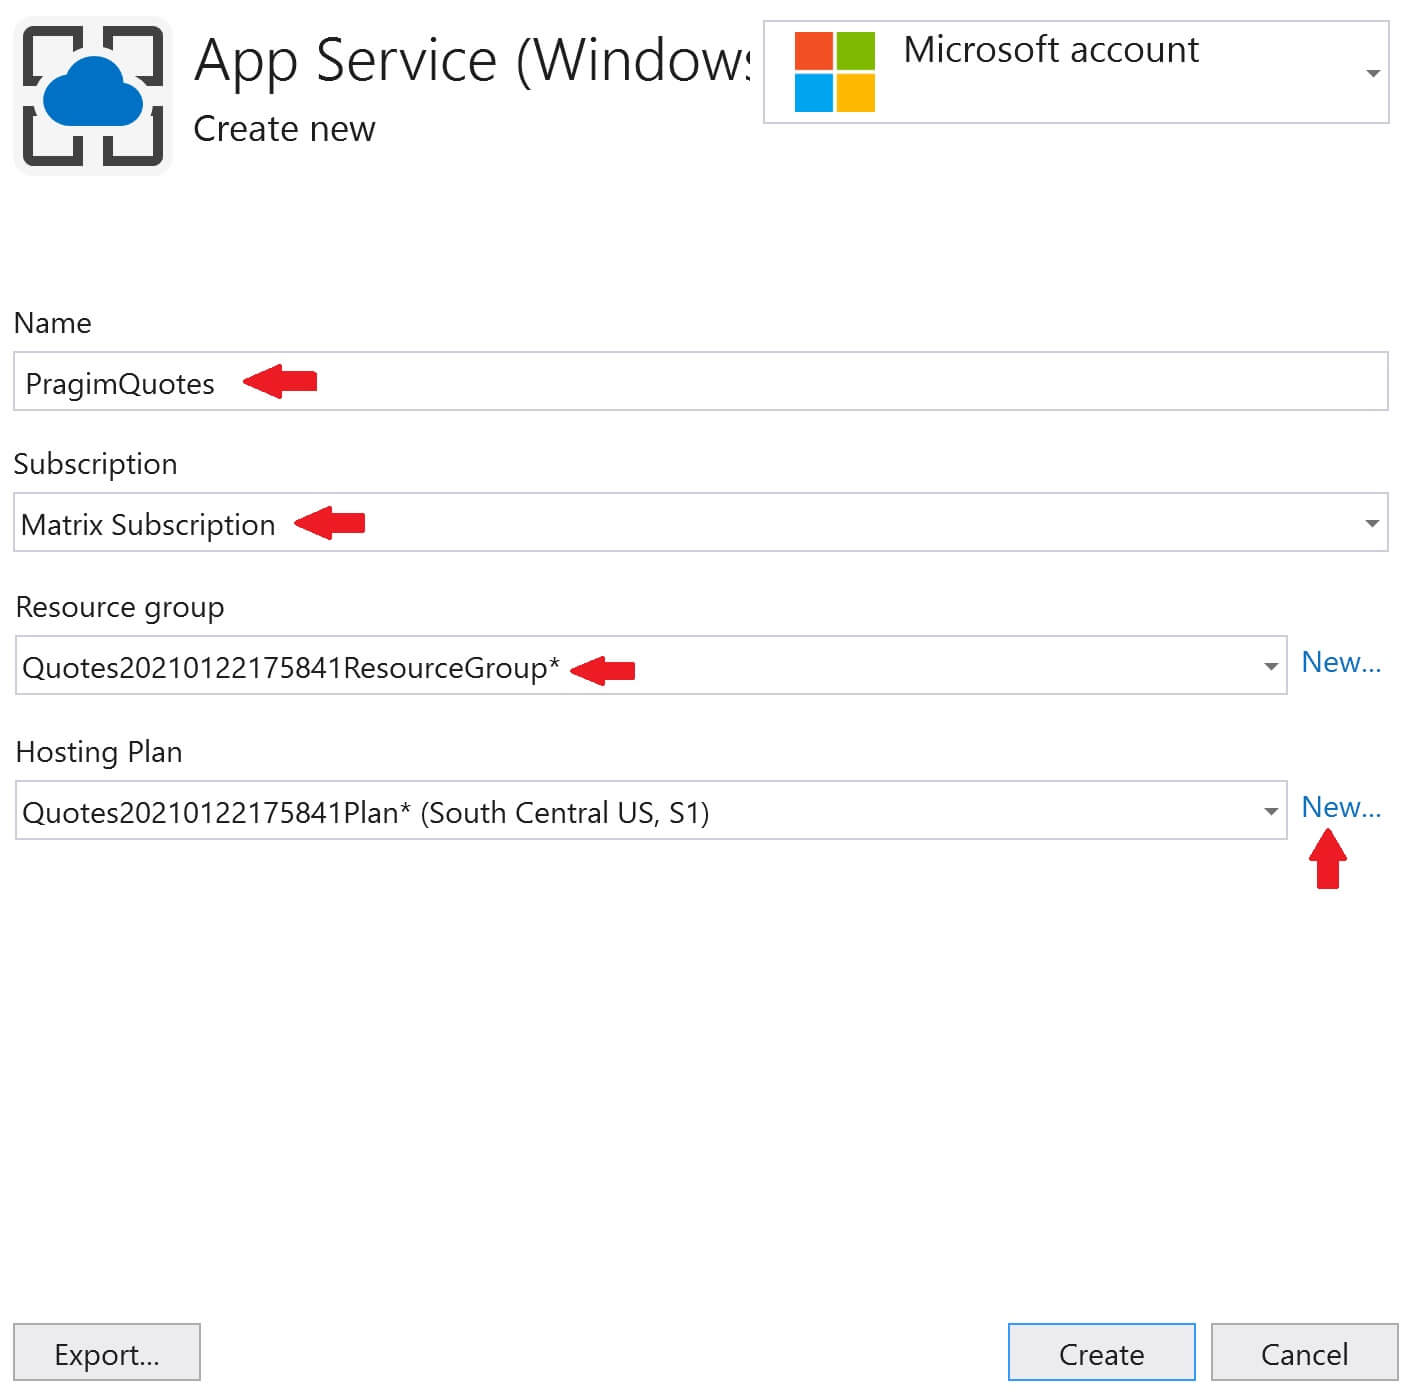Click the Cancel button
This screenshot has height=1392, width=1410.
[1304, 1353]
